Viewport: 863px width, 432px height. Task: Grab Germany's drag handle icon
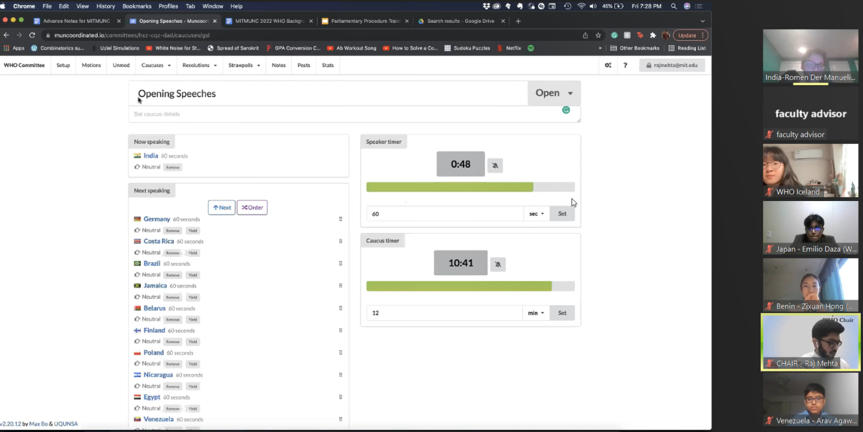click(x=341, y=219)
